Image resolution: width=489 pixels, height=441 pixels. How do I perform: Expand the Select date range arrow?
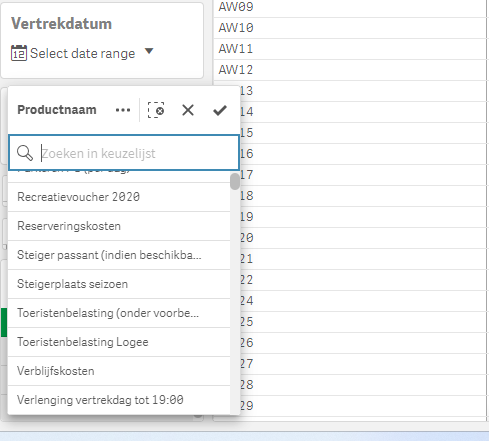[149, 51]
